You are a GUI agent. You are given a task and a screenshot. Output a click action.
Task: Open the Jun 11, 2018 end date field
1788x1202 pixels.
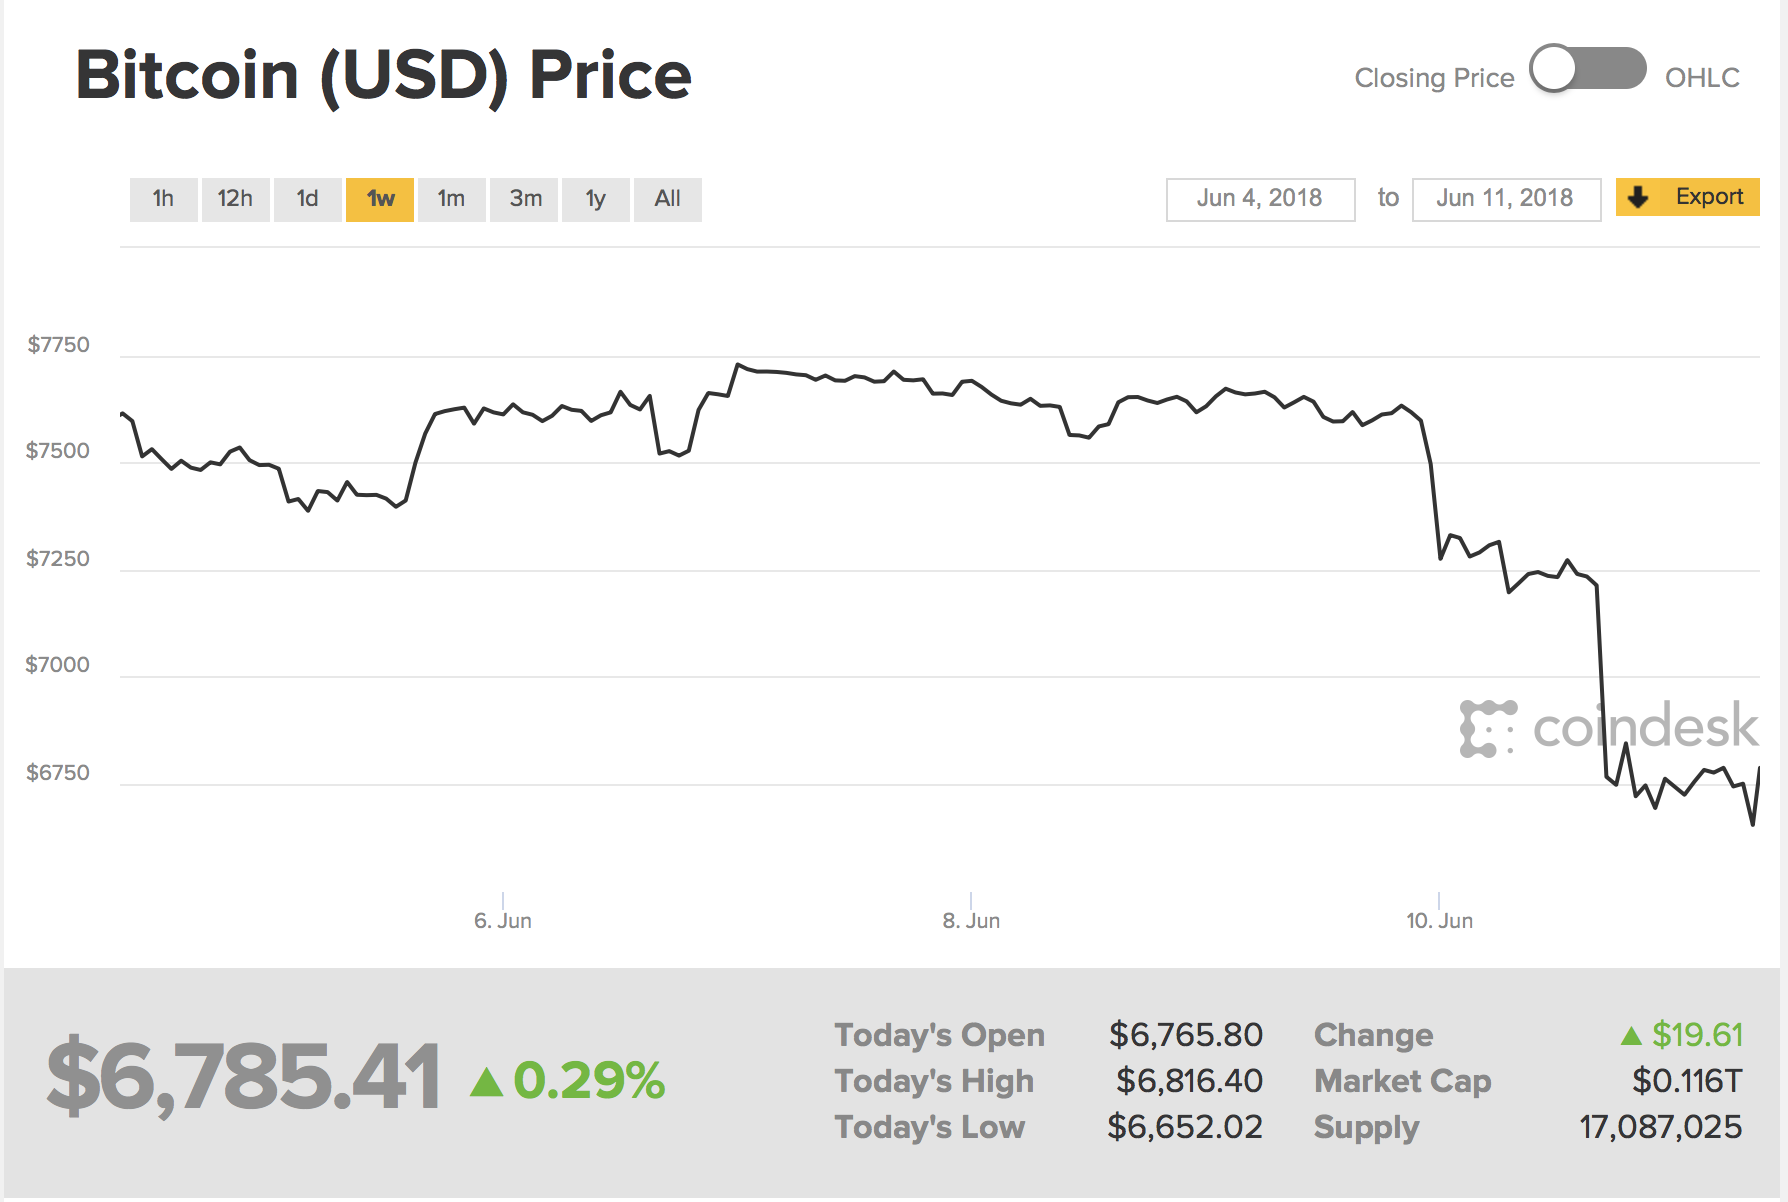(1505, 199)
